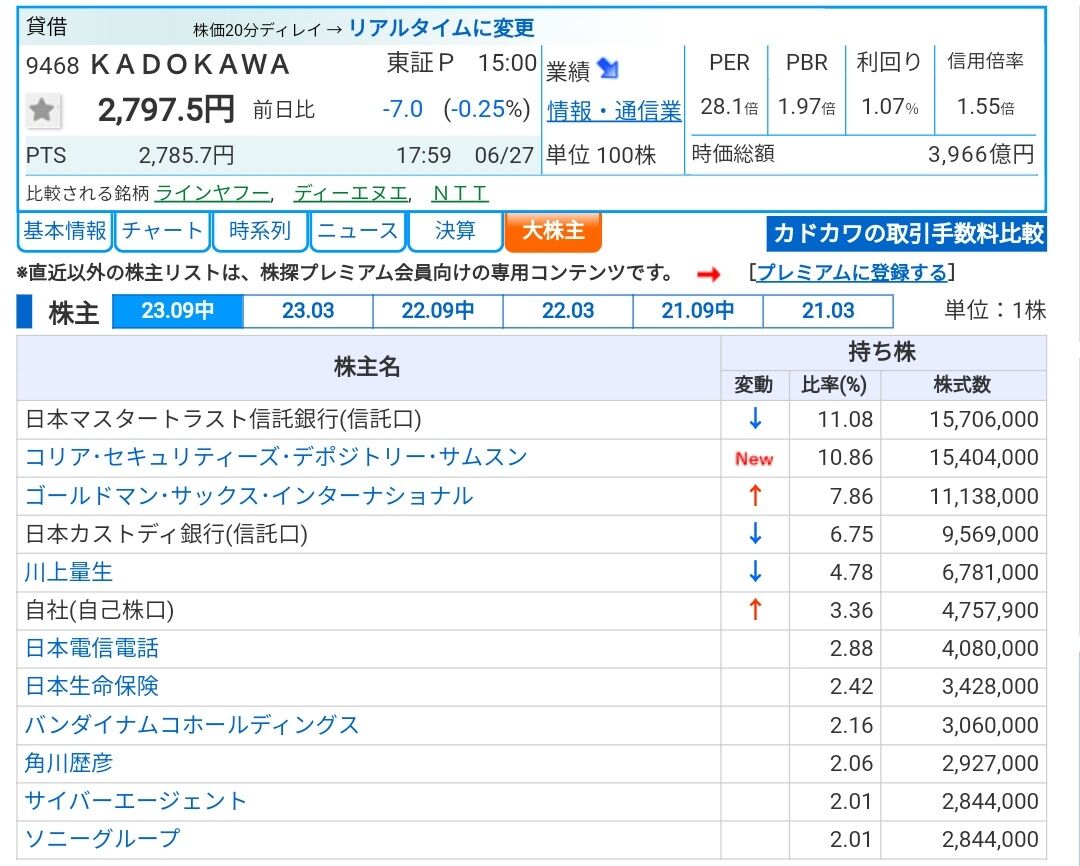Click the 株式数 column header
This screenshot has width=1080, height=866.
pyautogui.click(x=962, y=384)
